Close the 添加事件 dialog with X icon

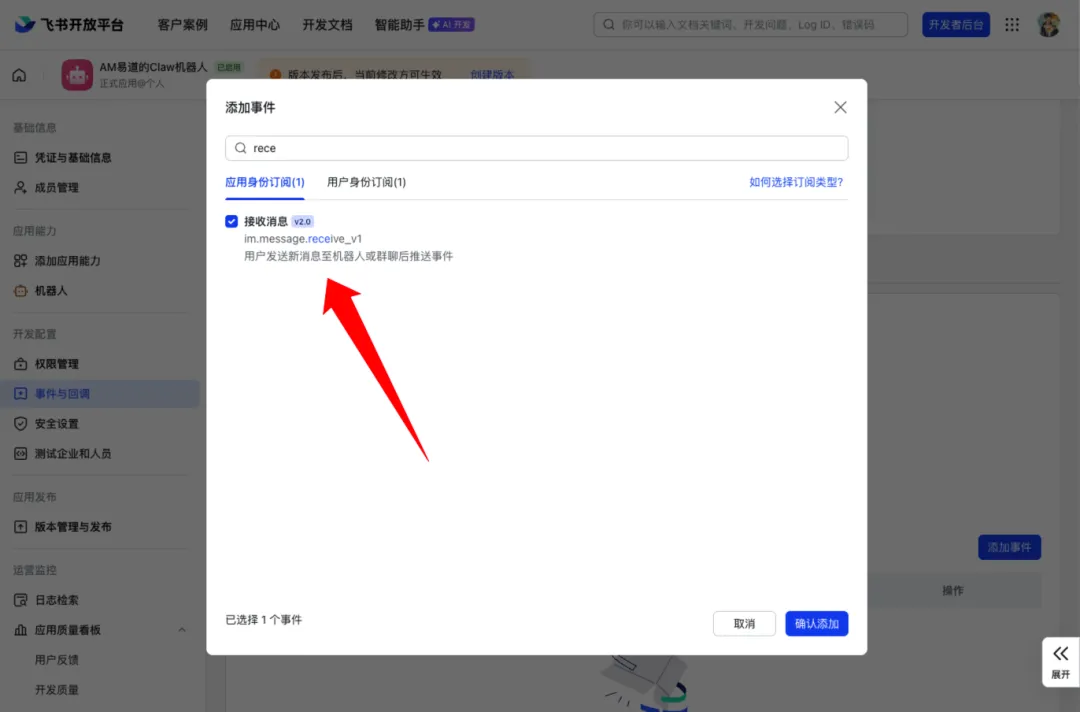tap(840, 107)
